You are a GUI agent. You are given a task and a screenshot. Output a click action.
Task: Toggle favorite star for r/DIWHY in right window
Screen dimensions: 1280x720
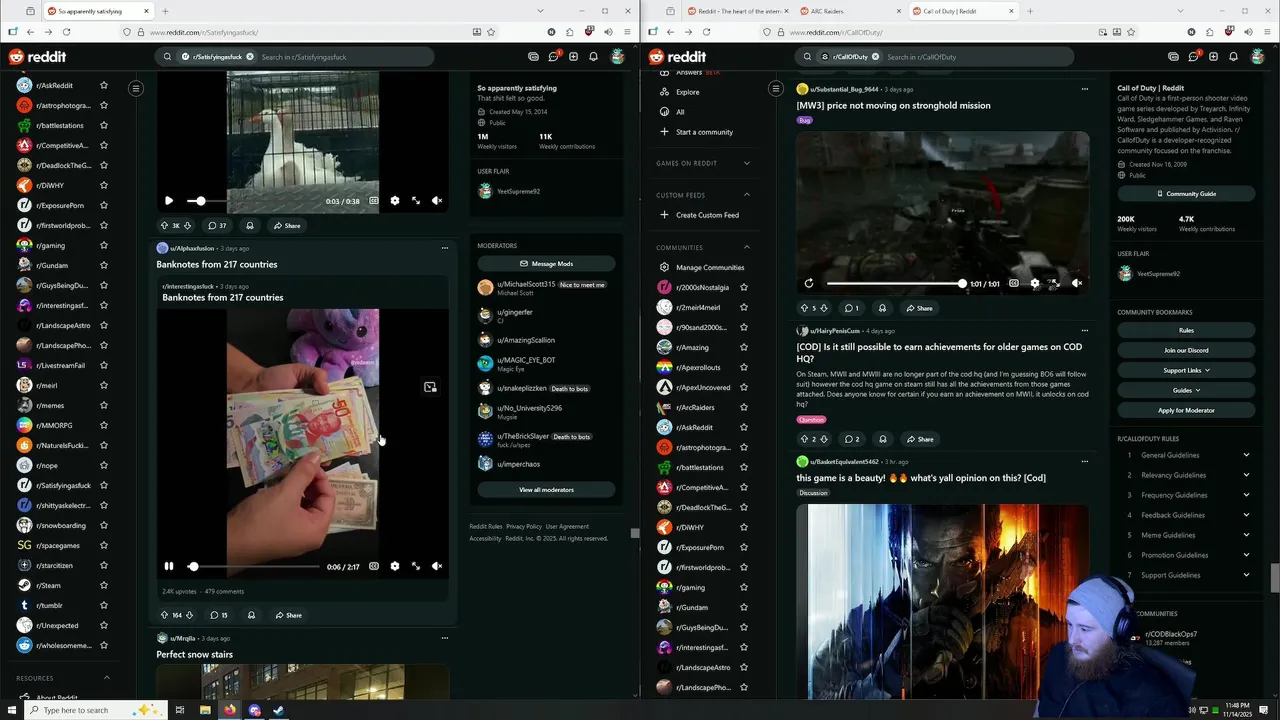pos(743,527)
